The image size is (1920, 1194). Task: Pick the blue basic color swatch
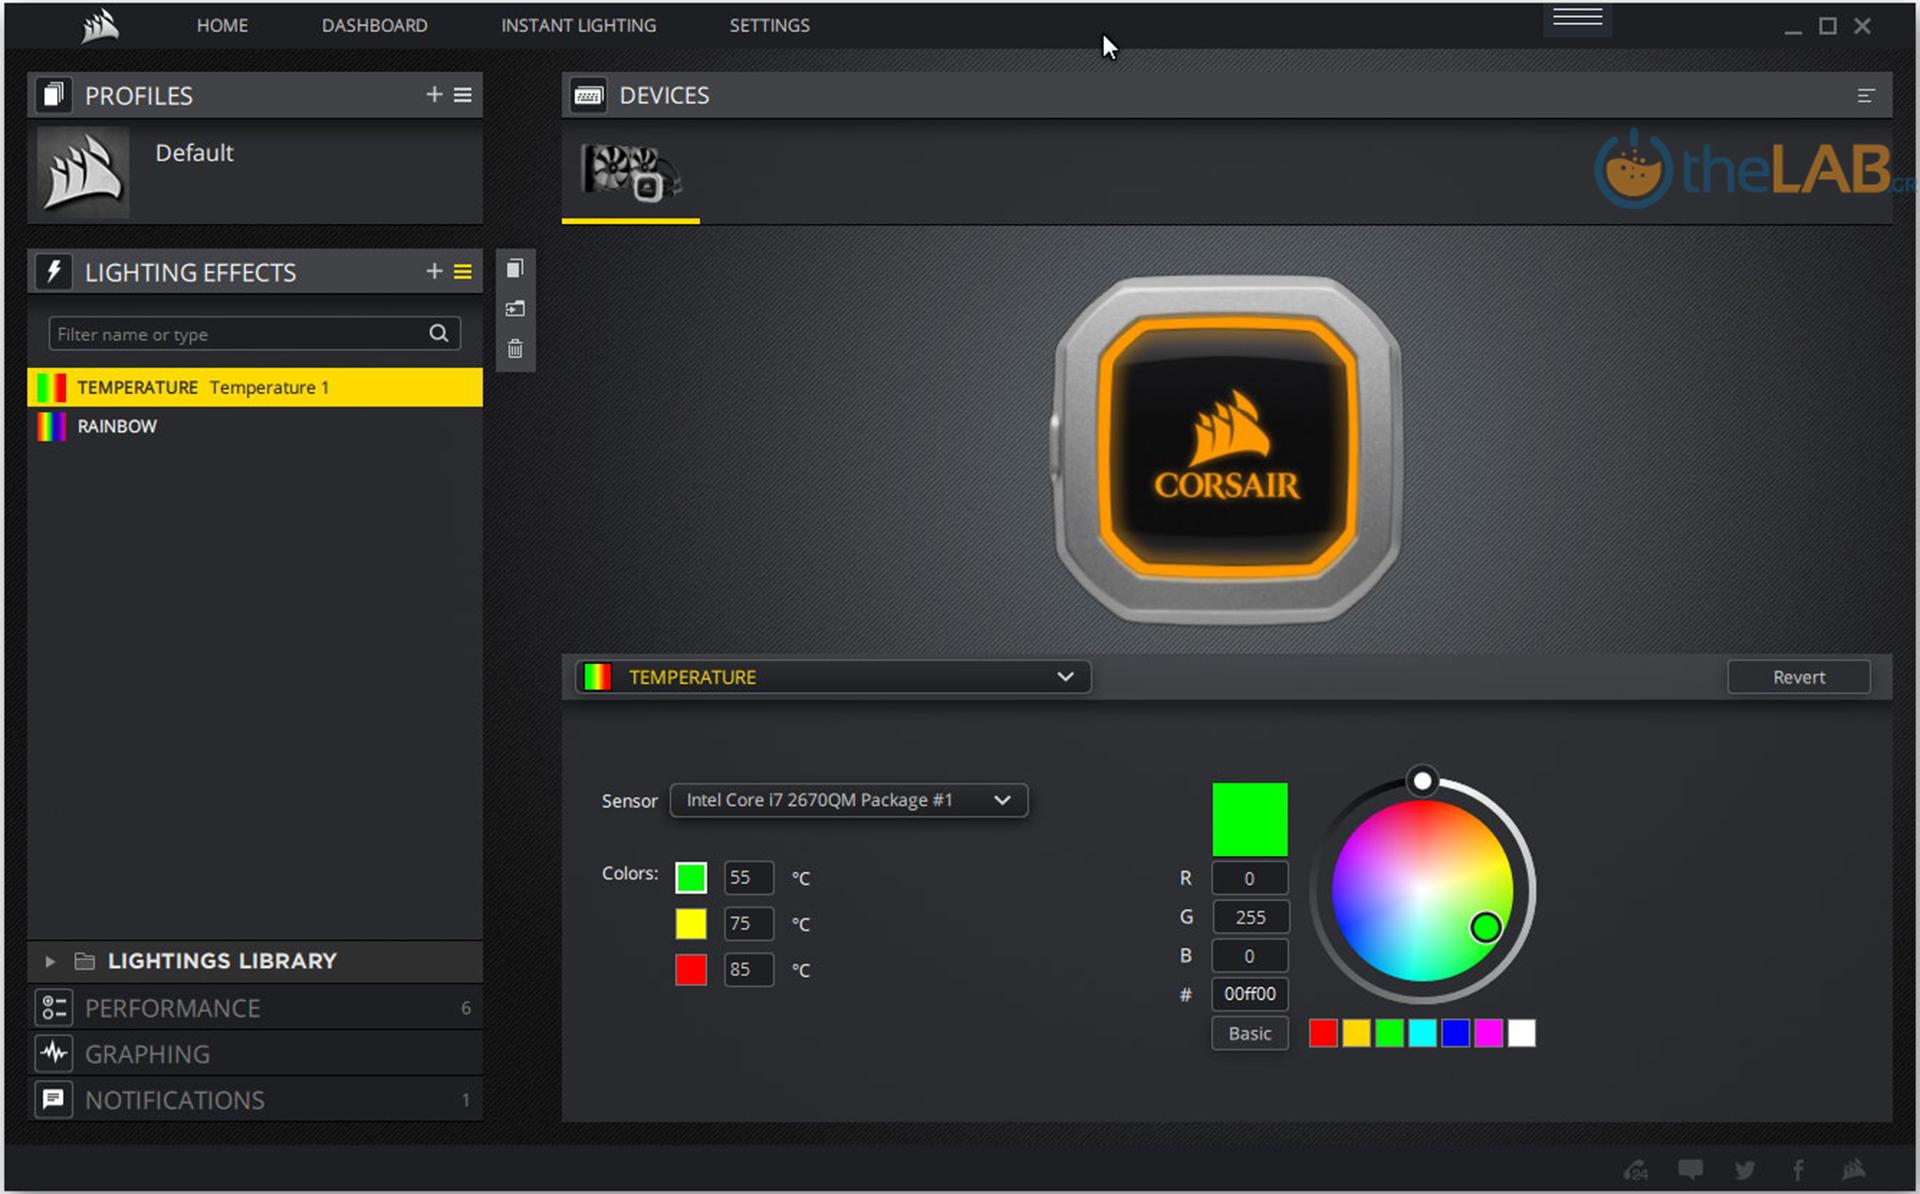(x=1455, y=1033)
